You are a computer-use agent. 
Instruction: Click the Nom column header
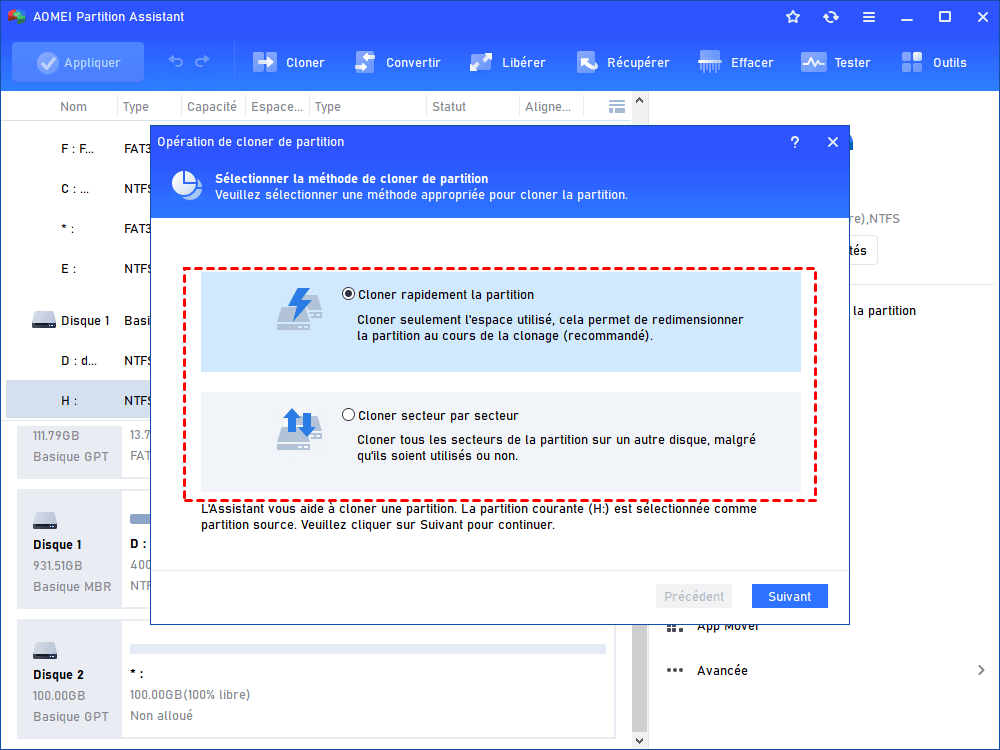[73, 107]
